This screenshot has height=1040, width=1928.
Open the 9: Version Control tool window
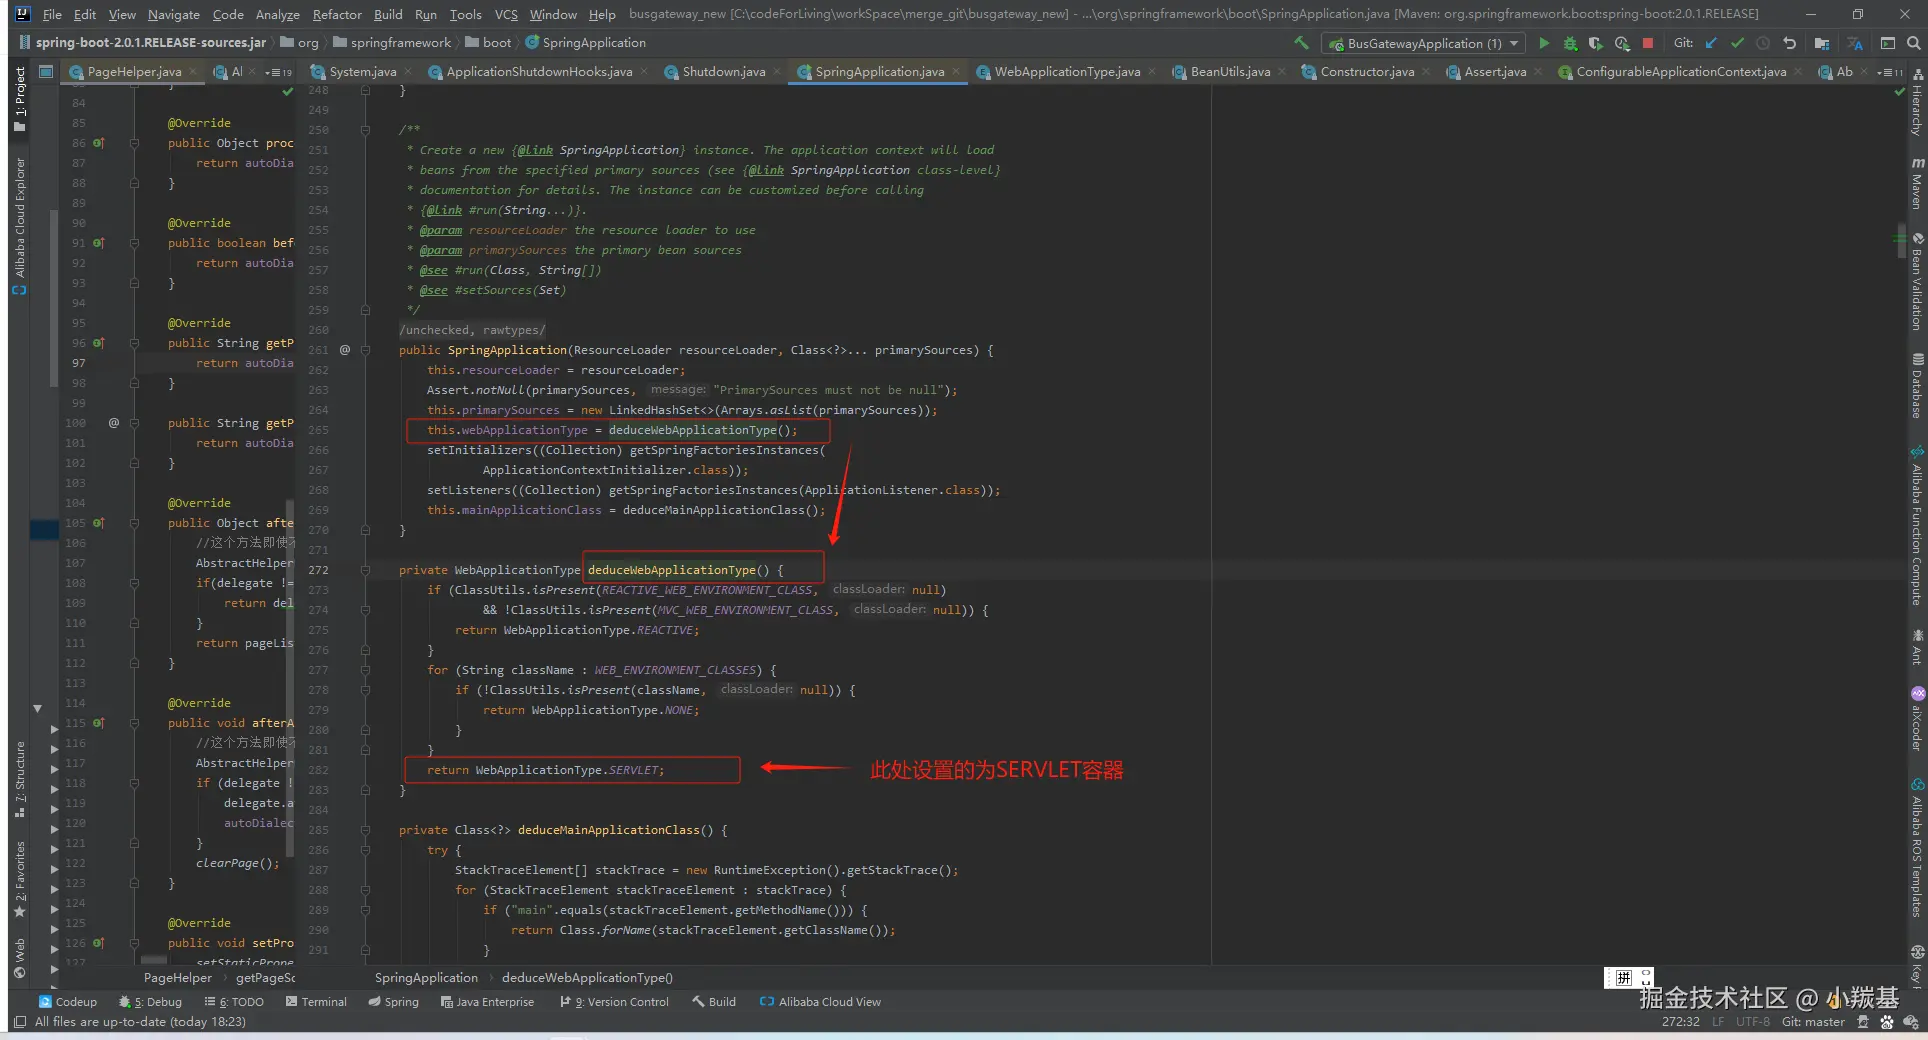click(x=615, y=1002)
